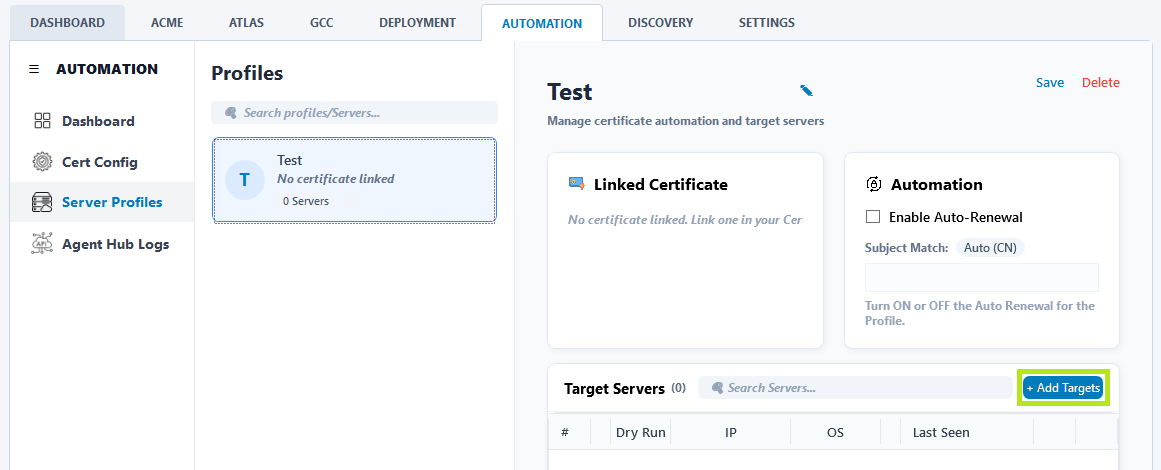
Task: Click the "No certificate linked" italic text in profile card
Action: 335,178
